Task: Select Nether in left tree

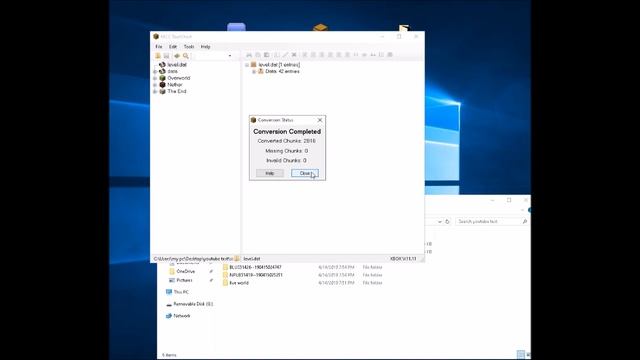Action: click(175, 84)
